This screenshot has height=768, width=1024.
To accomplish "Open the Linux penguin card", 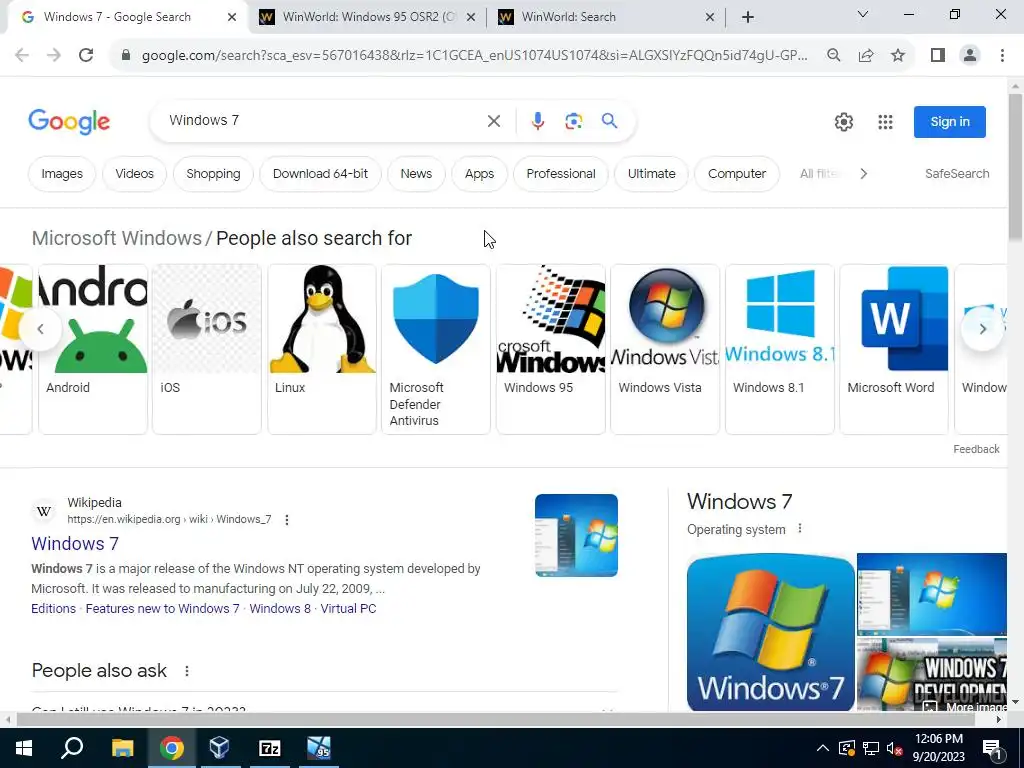I will tap(322, 349).
